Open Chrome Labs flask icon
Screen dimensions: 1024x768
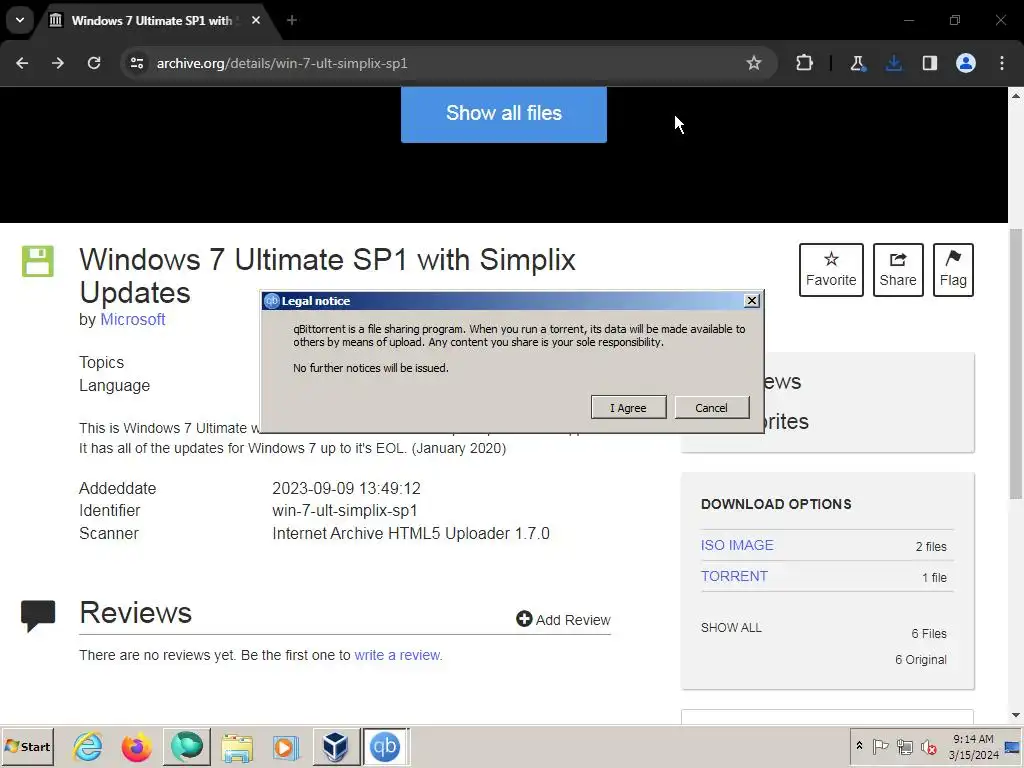[x=857, y=63]
